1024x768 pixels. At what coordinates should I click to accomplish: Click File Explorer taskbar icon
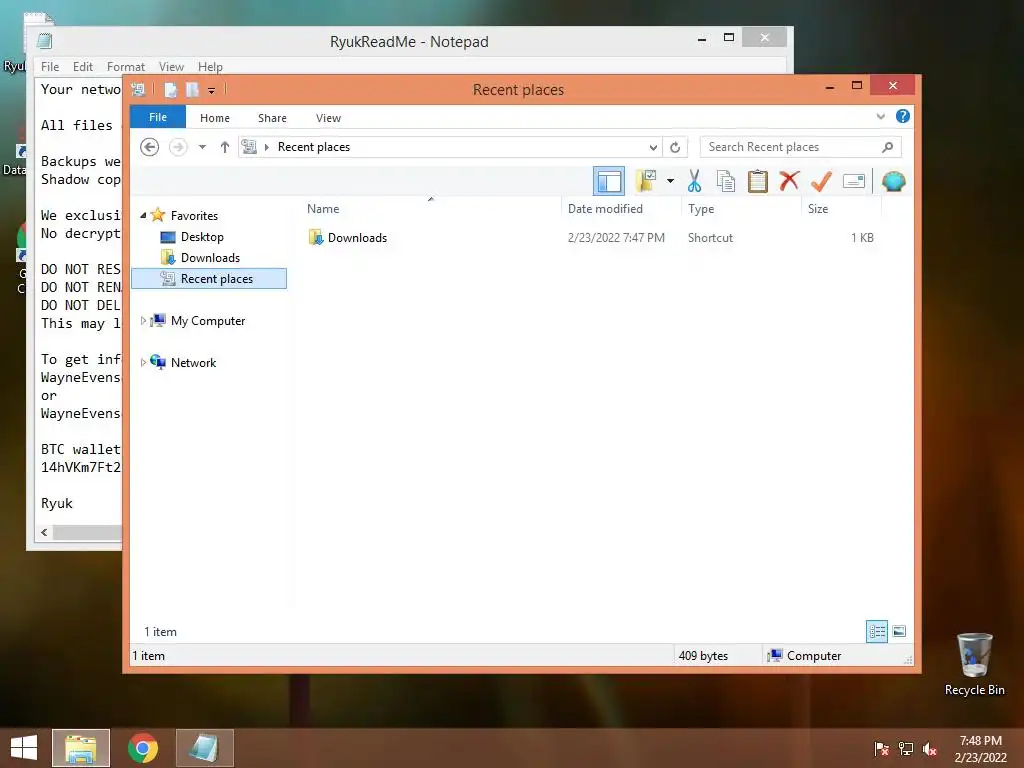(81, 748)
